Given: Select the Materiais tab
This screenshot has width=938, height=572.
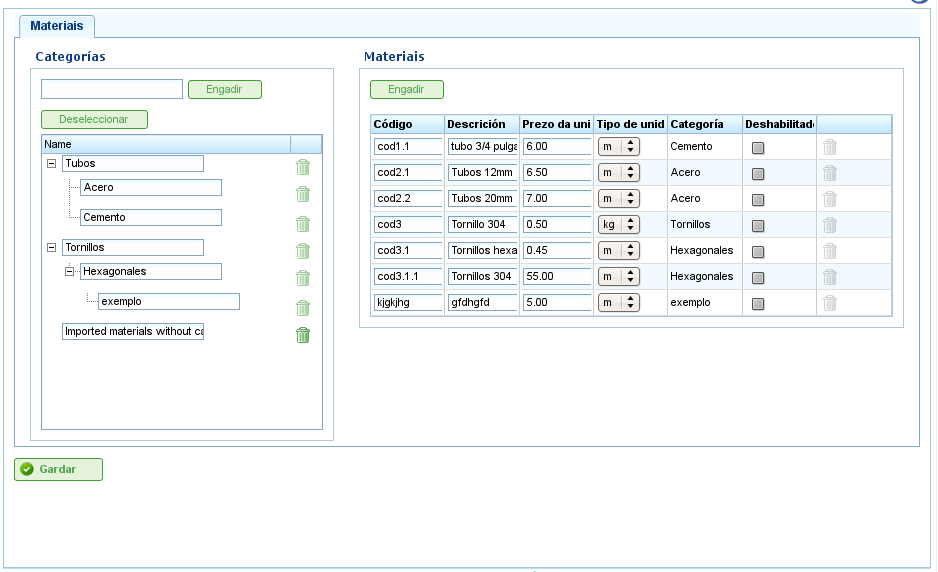Looking at the screenshot, I should click(x=57, y=26).
